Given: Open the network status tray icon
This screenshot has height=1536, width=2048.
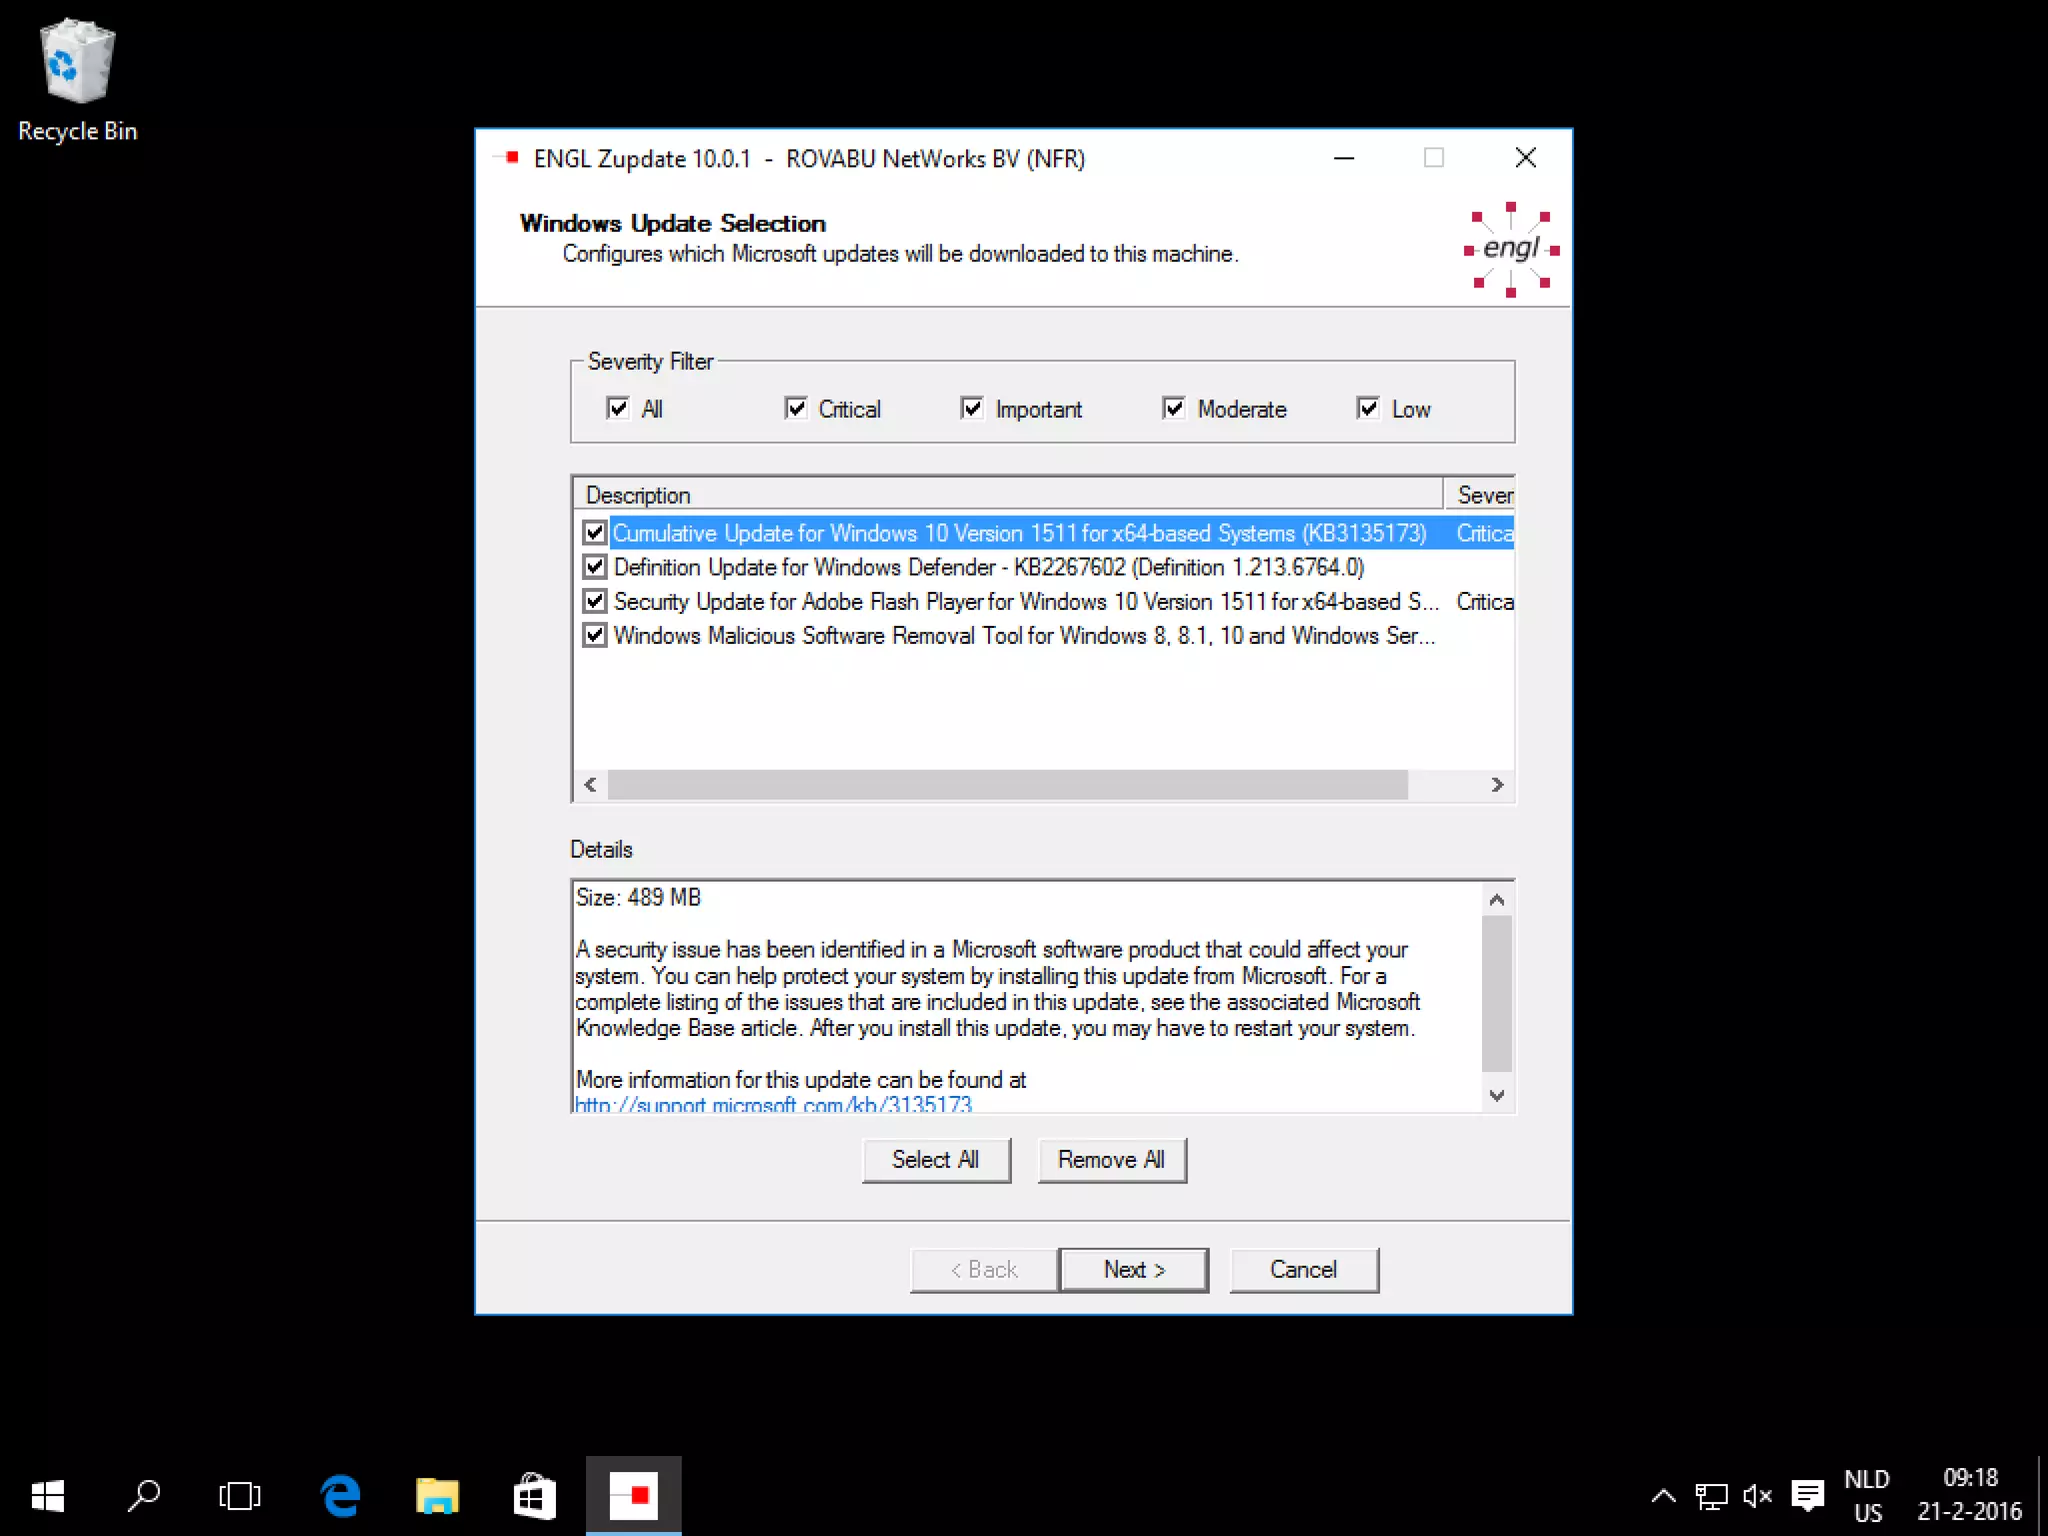Looking at the screenshot, I should pos(1711,1496).
